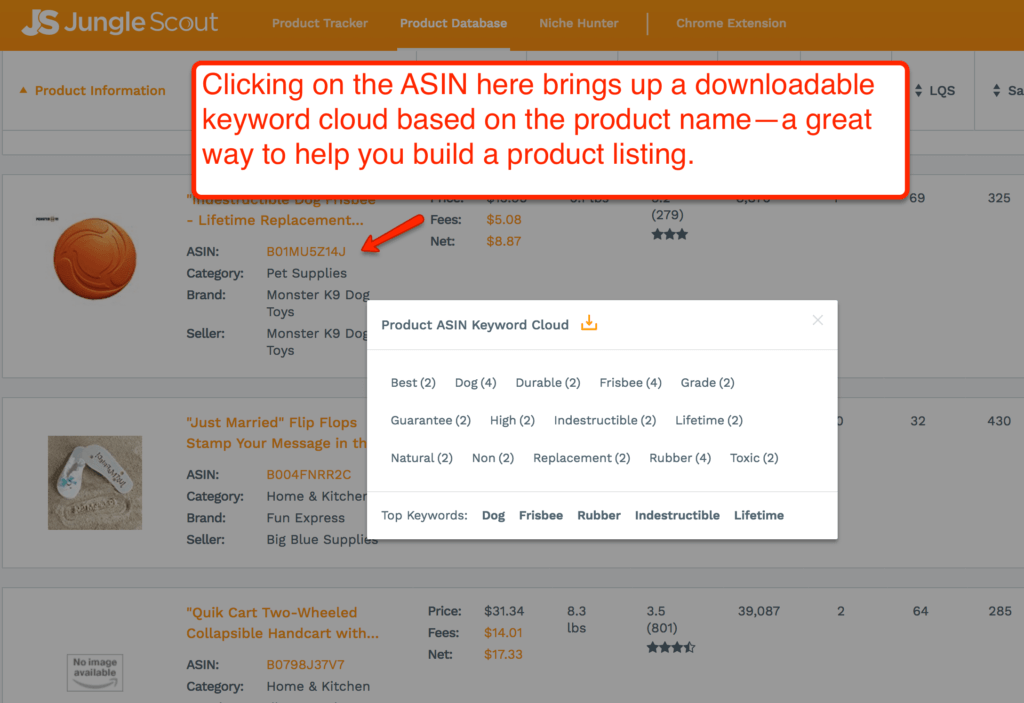Select the Product Database tab
Image resolution: width=1024 pixels, height=703 pixels.
pos(453,23)
